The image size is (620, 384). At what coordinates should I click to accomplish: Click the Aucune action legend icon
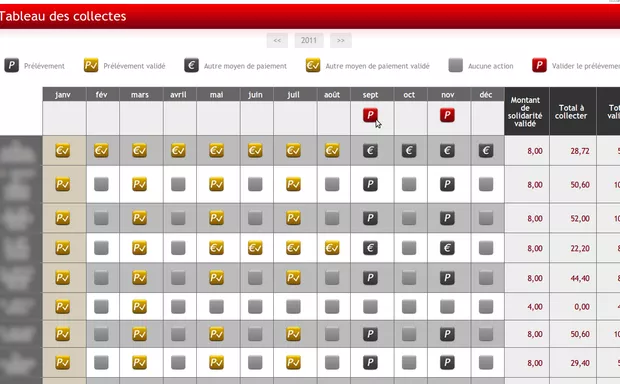point(456,65)
